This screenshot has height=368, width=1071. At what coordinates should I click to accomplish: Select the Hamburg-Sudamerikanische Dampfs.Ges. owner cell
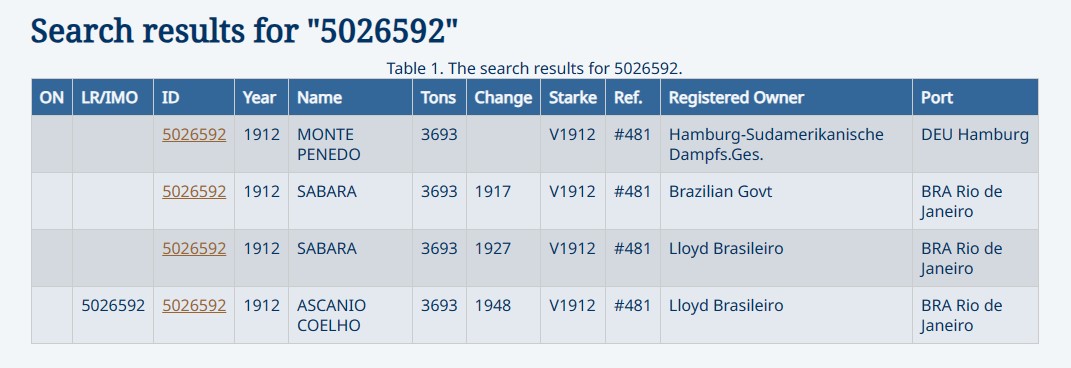tap(786, 144)
